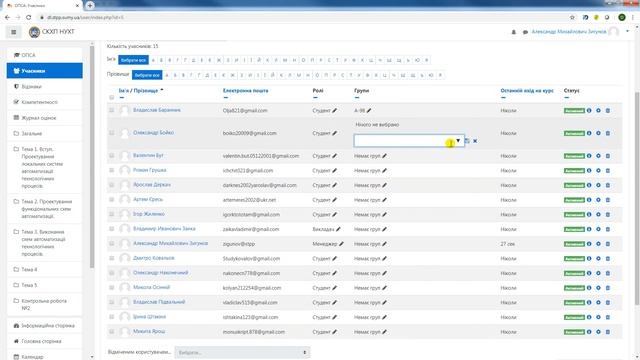640x360 pixels.
Task: Open Загальне section in sidebar
Action: (x=44, y=133)
